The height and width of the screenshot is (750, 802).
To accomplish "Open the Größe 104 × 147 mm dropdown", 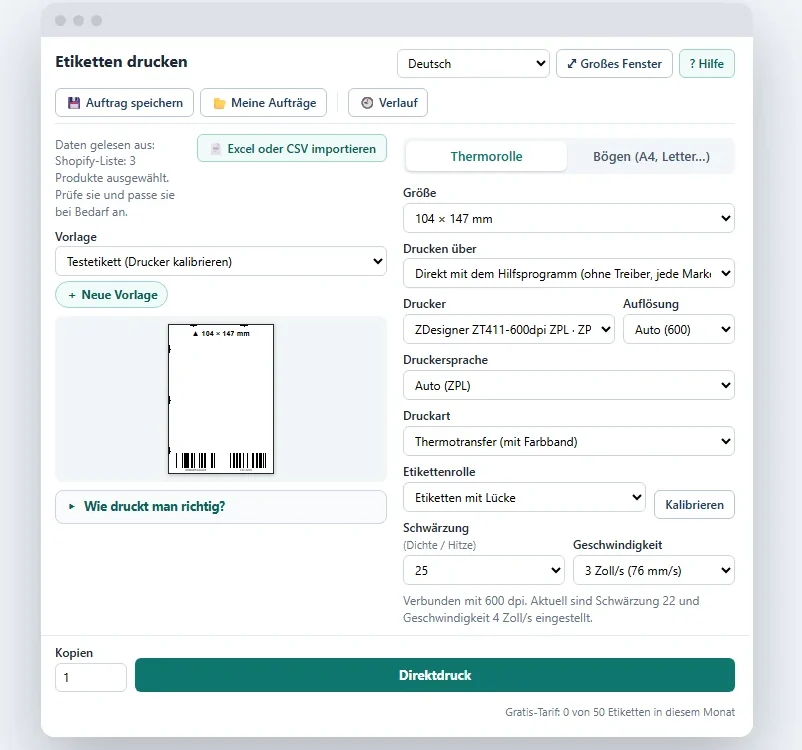I will tap(568, 218).
